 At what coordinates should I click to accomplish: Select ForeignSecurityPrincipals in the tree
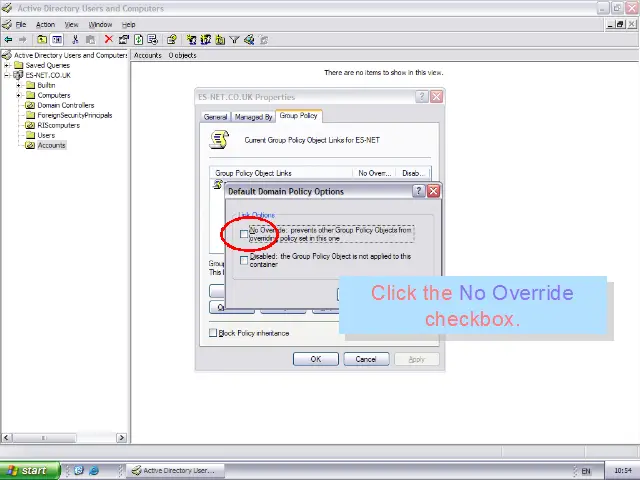(x=75, y=115)
